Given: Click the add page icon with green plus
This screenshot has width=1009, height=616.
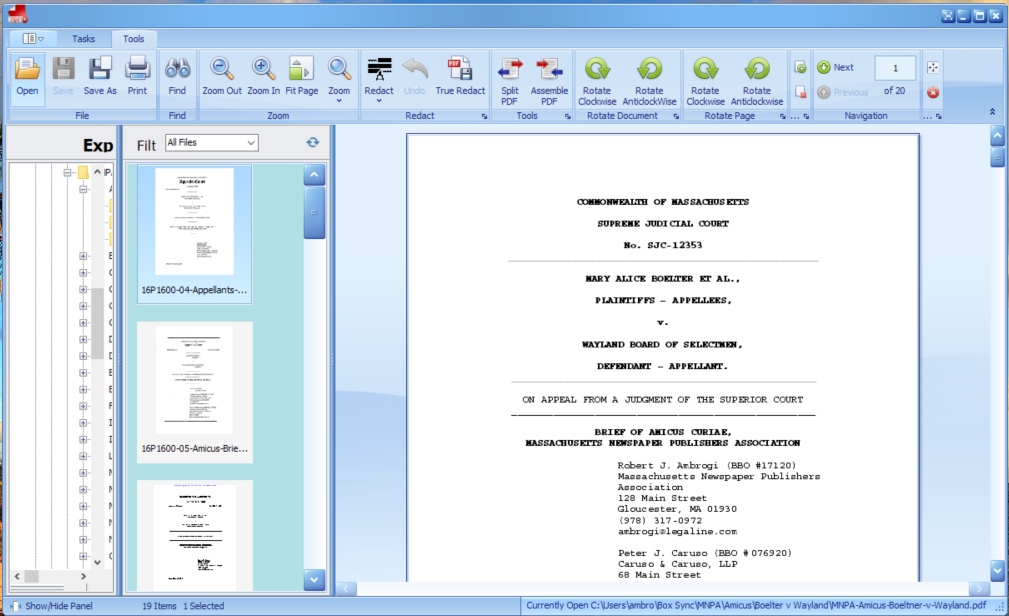Looking at the screenshot, I should point(801,68).
